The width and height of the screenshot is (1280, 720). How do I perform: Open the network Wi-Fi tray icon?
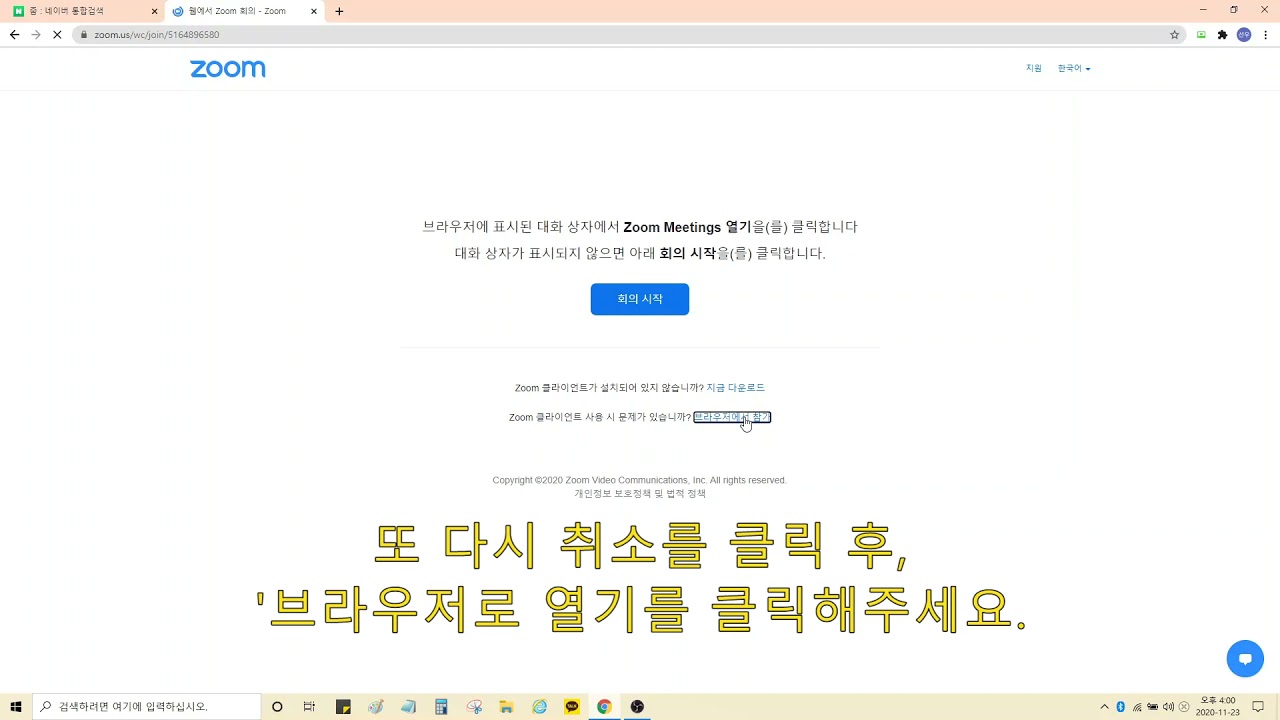point(1136,707)
